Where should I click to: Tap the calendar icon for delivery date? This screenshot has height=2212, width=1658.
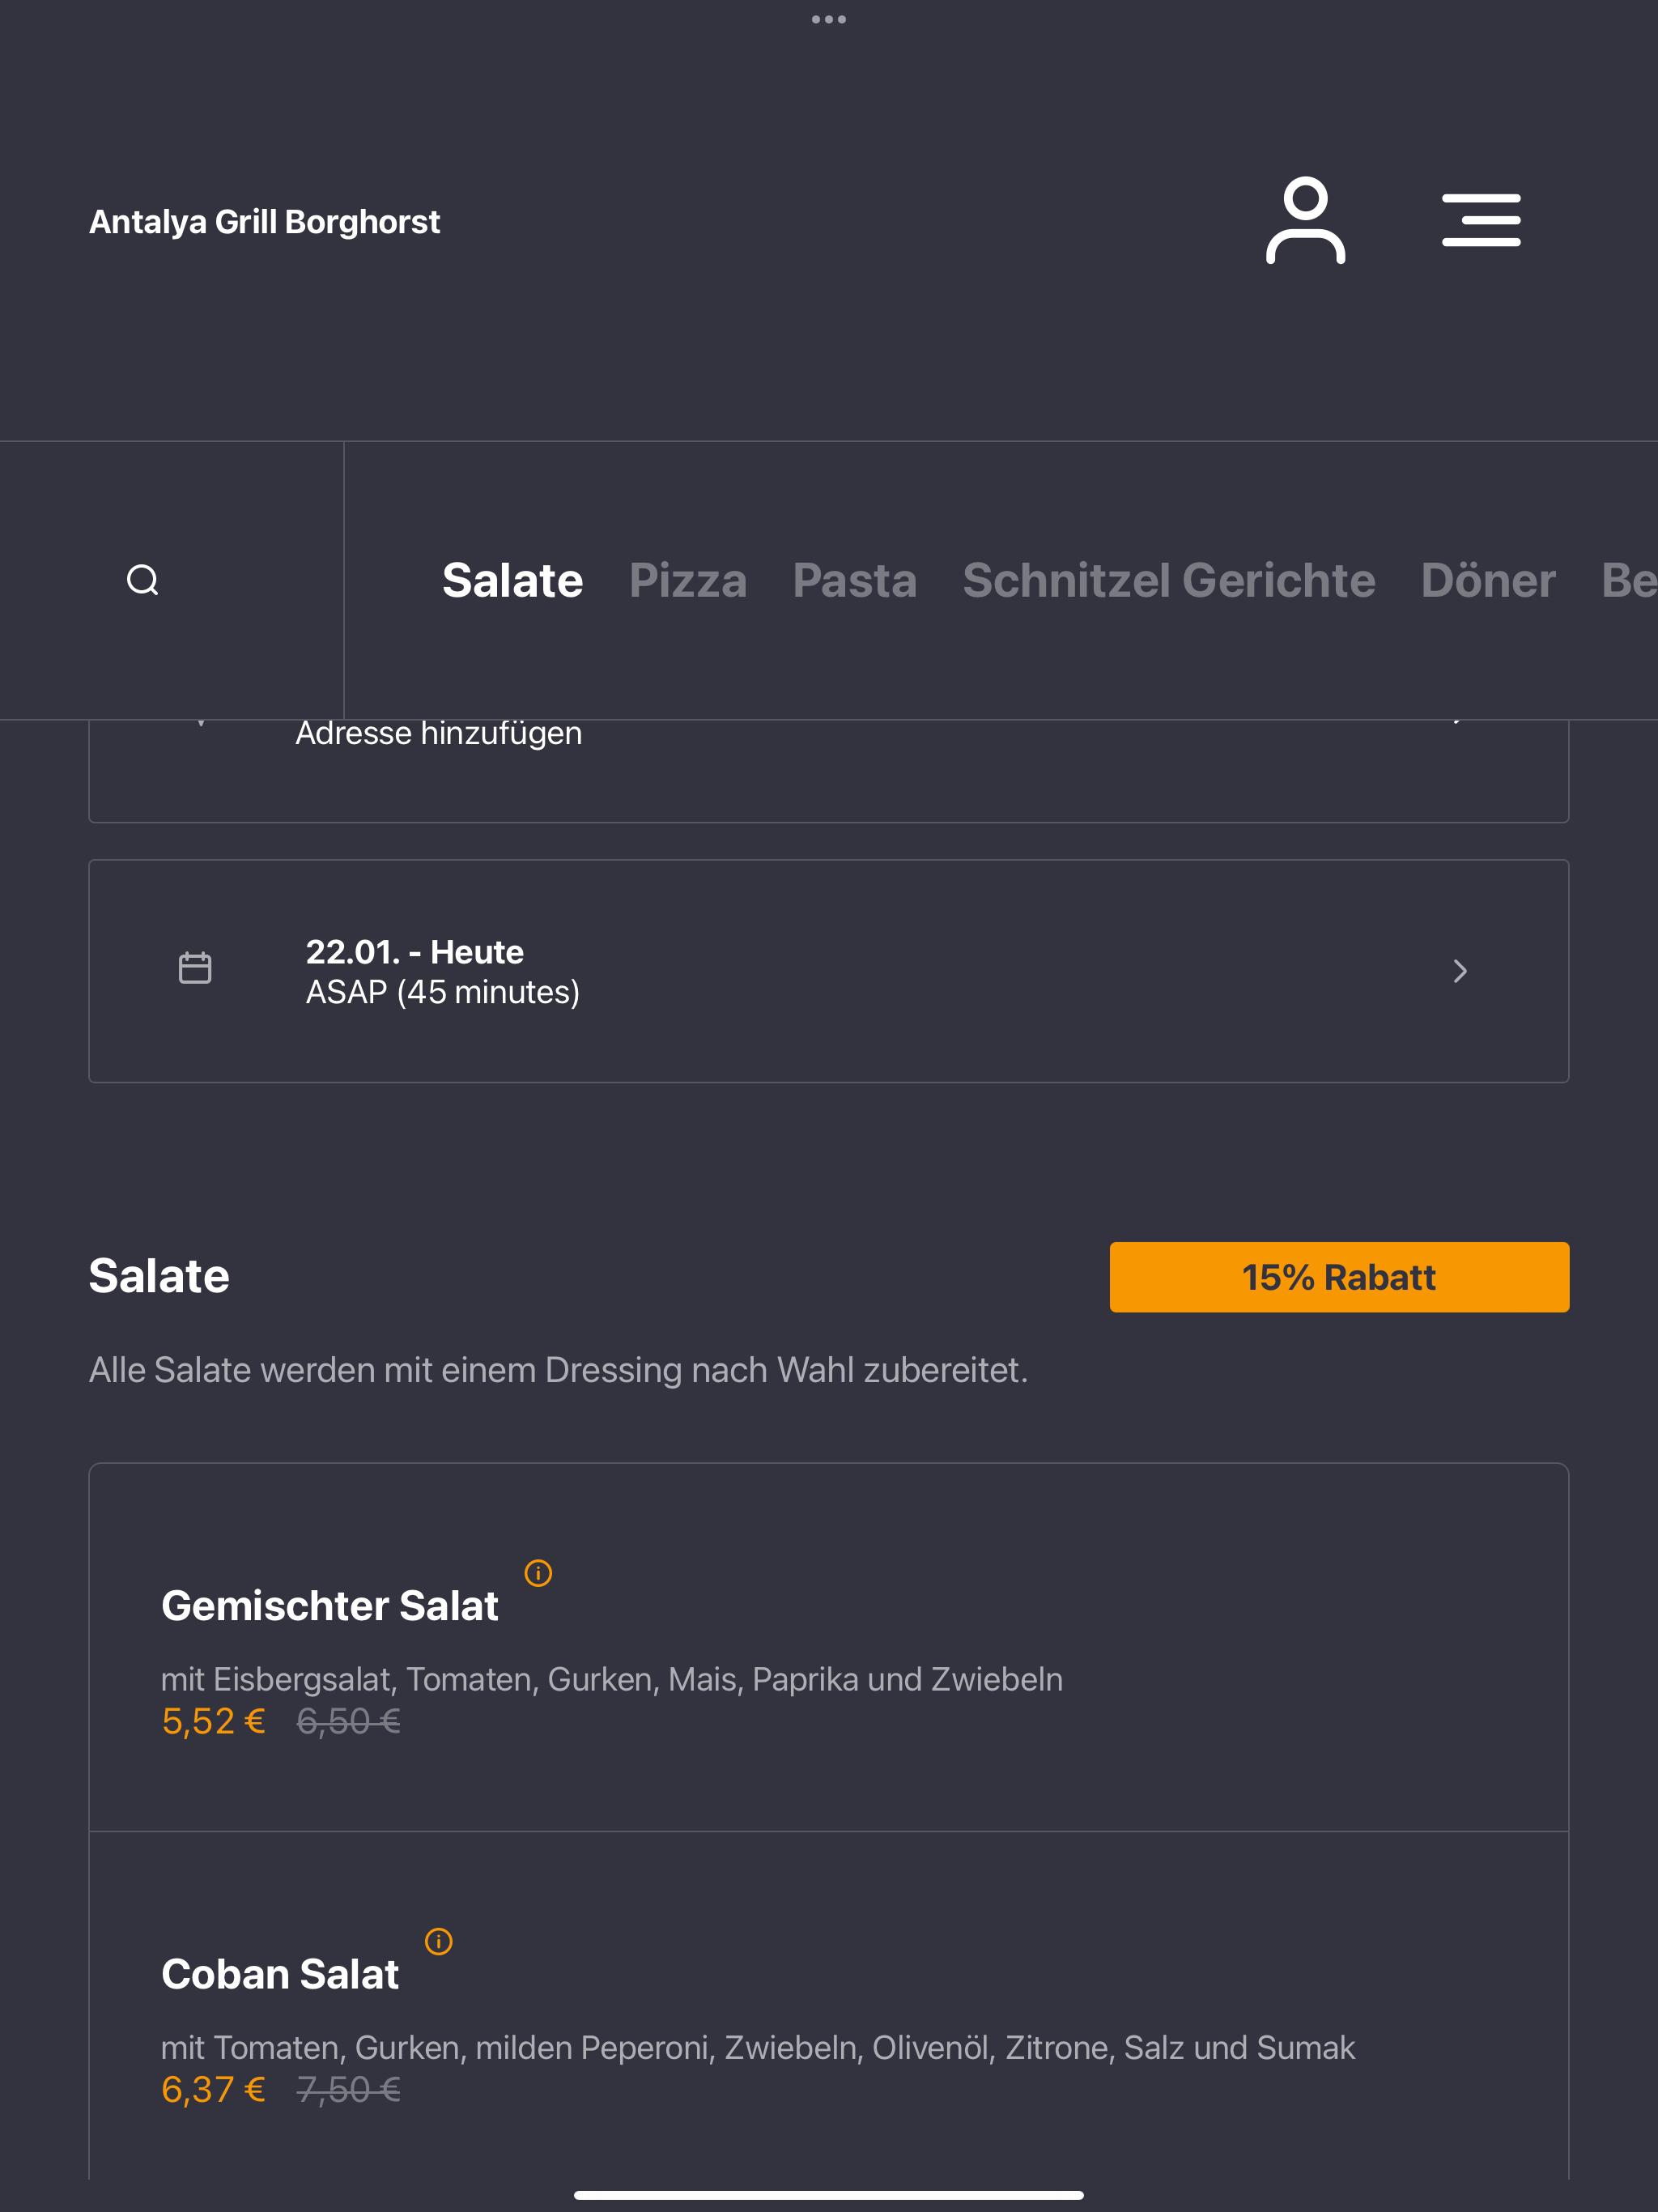point(195,968)
